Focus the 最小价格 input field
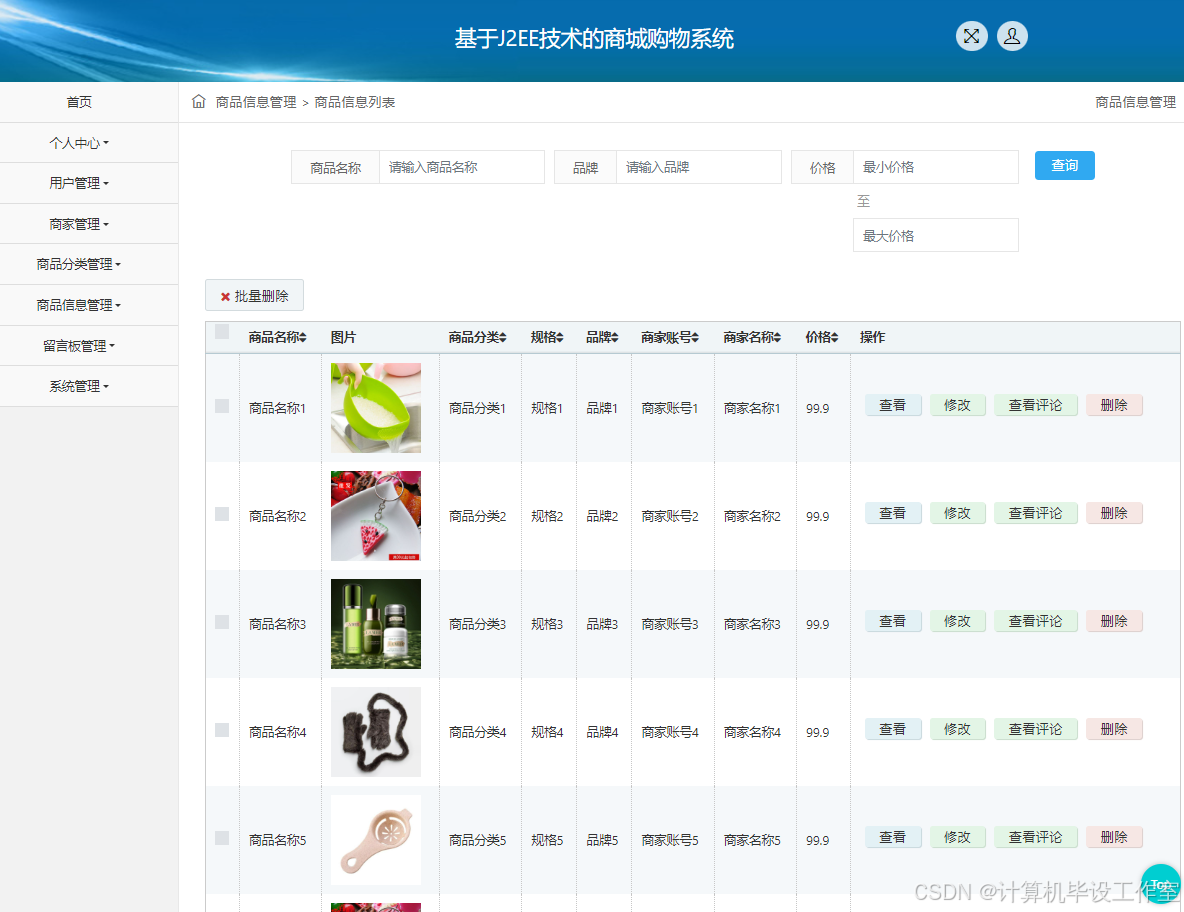1184x912 pixels. (936, 167)
